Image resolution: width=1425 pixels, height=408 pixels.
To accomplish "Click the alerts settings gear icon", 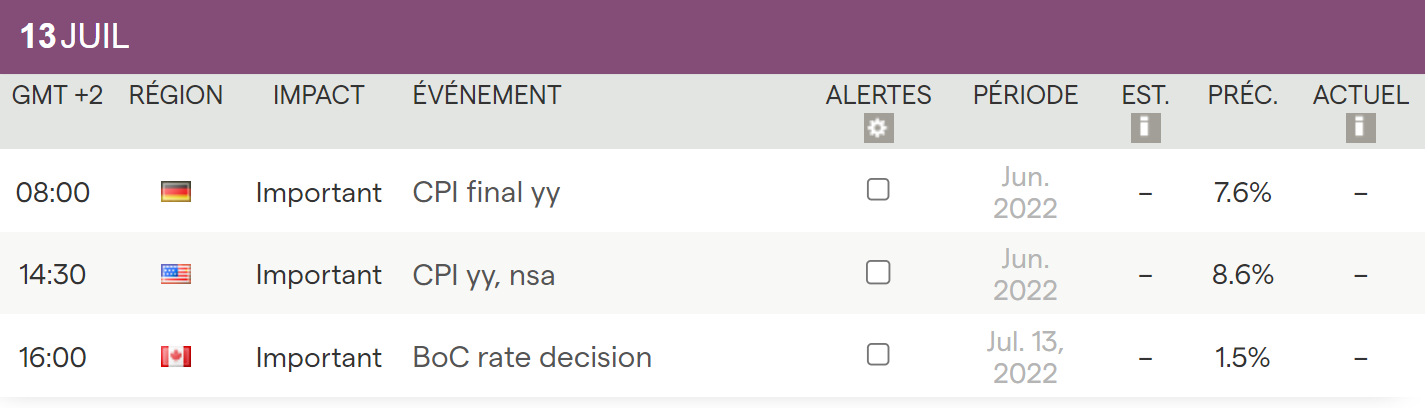I will tap(878, 128).
